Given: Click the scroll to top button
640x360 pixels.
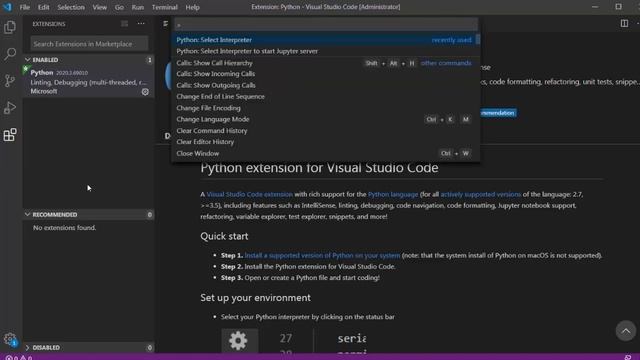Looking at the screenshot, I should (x=626, y=331).
